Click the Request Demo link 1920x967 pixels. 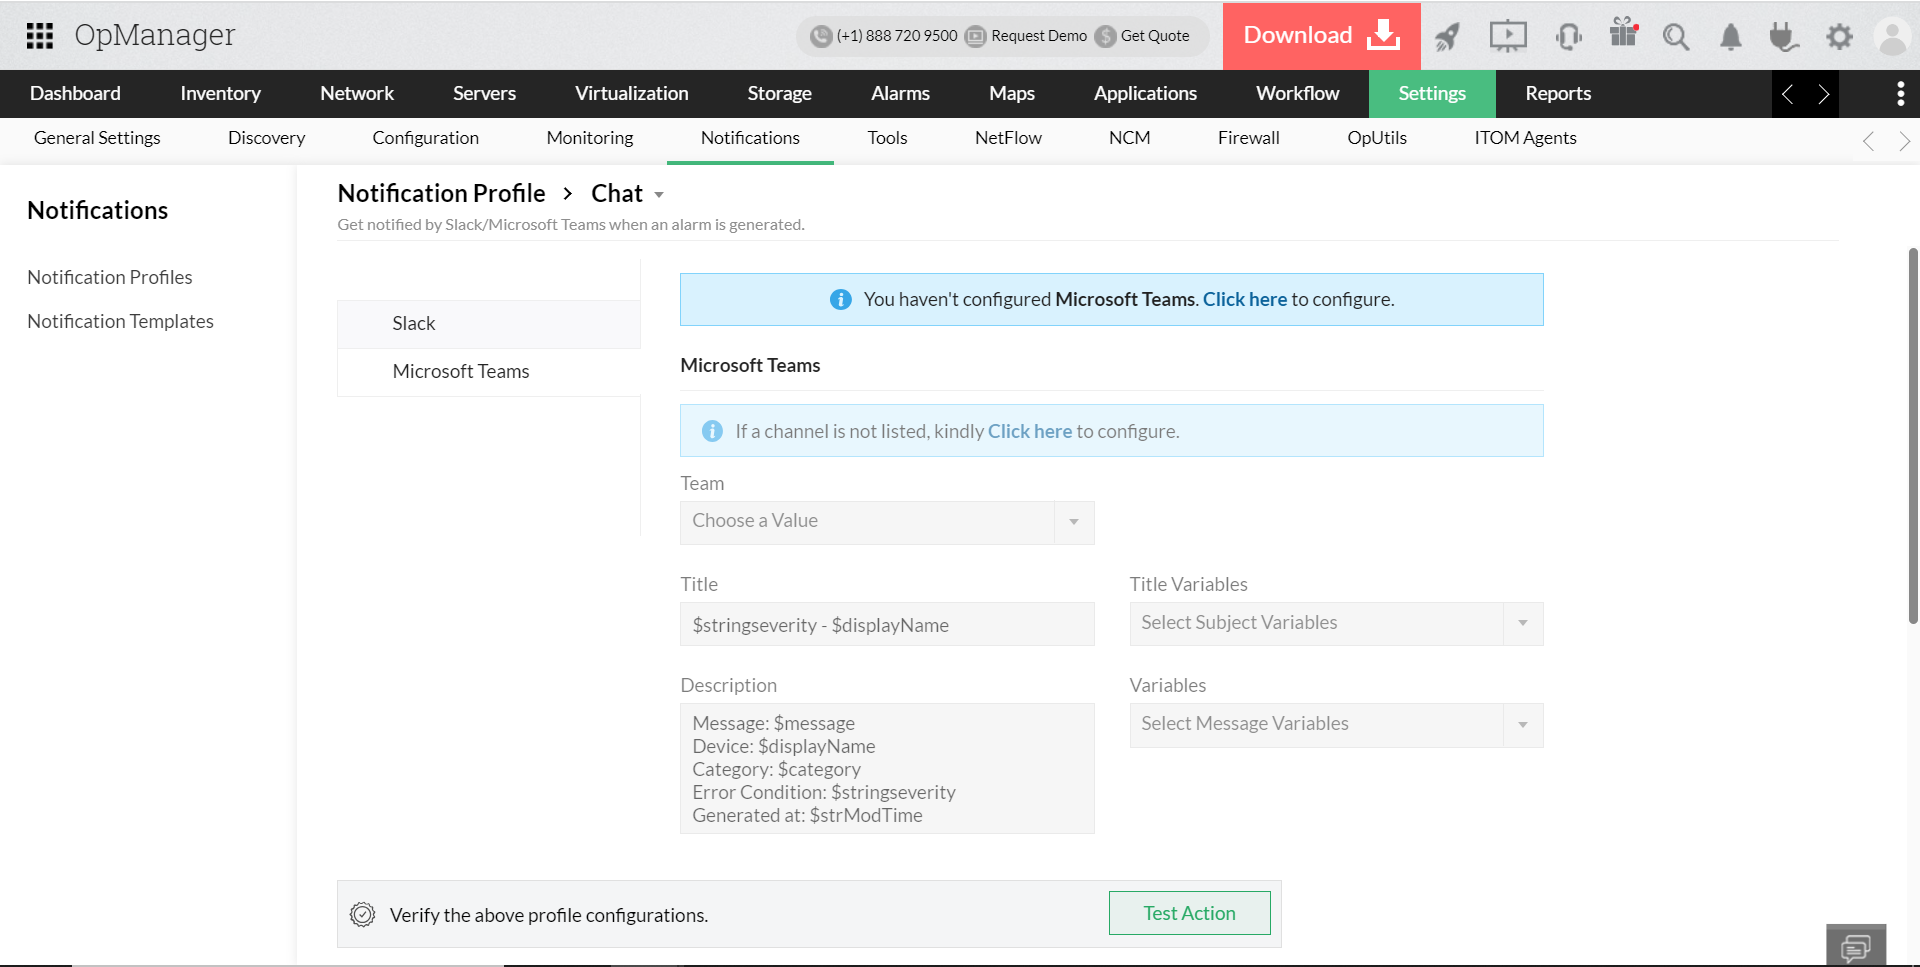click(1039, 36)
